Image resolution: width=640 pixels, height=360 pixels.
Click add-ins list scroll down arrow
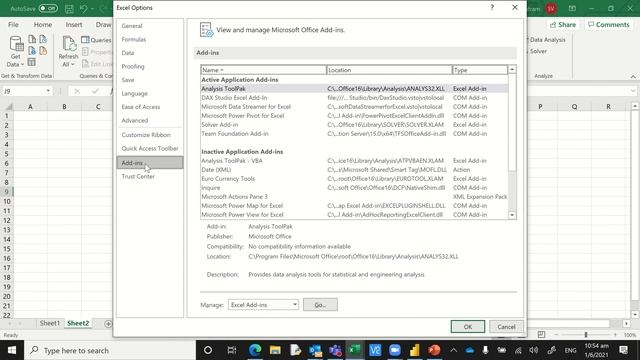point(512,215)
